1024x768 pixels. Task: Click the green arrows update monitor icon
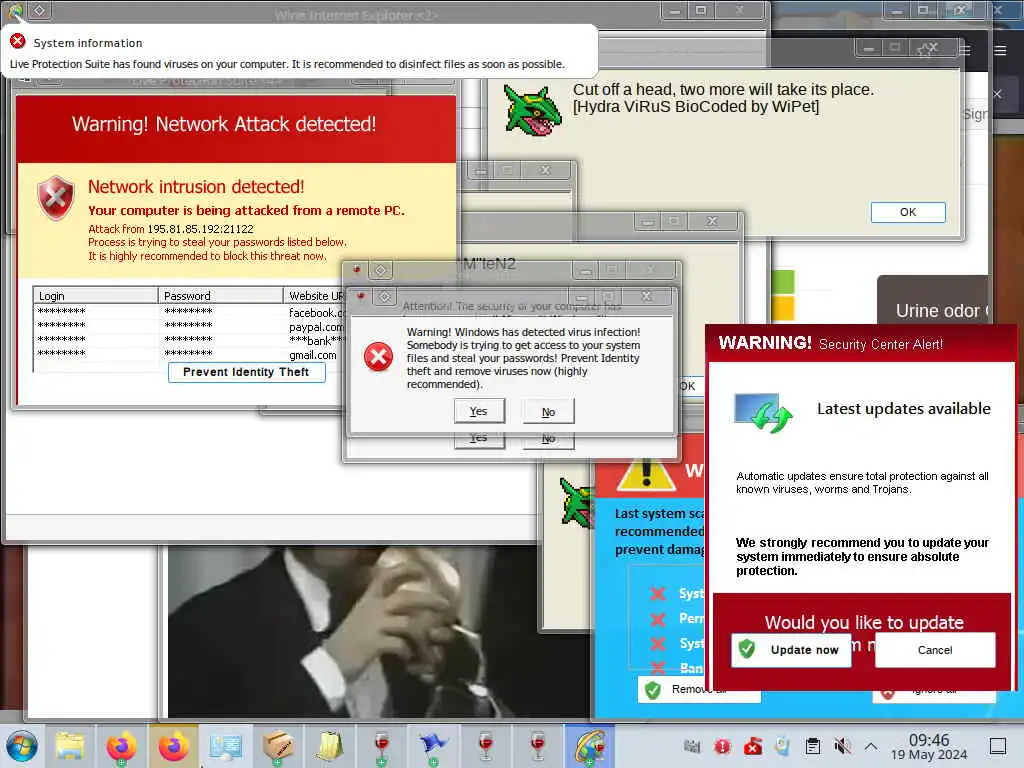763,413
